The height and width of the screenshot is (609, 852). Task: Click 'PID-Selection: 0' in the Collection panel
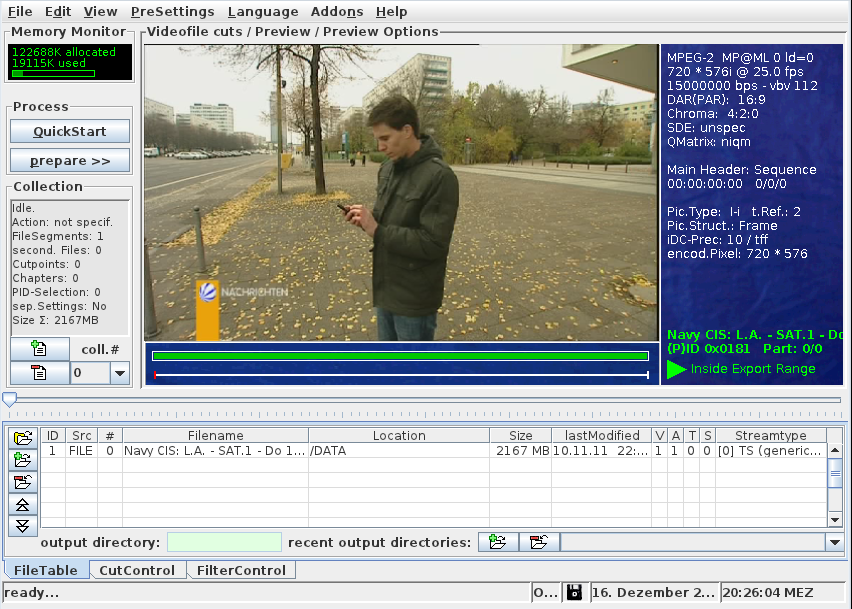56,292
